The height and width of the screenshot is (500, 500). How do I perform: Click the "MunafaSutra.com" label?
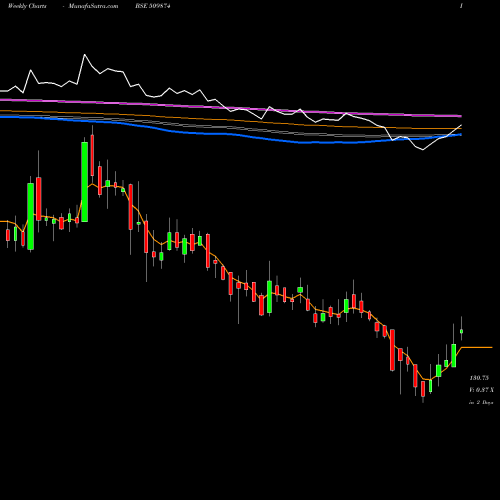(x=93, y=6)
